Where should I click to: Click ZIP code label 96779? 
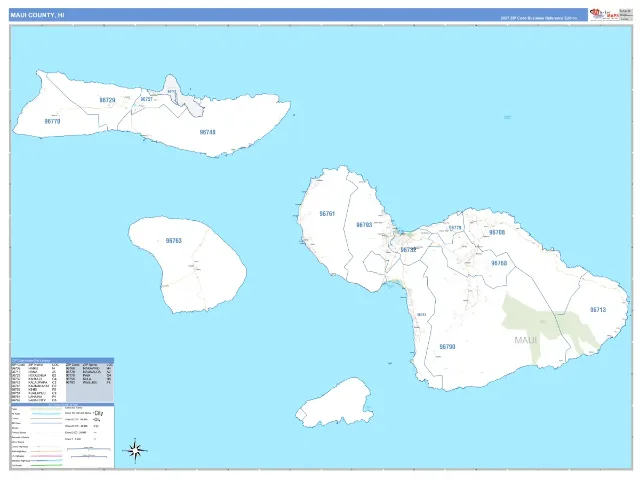click(x=455, y=228)
